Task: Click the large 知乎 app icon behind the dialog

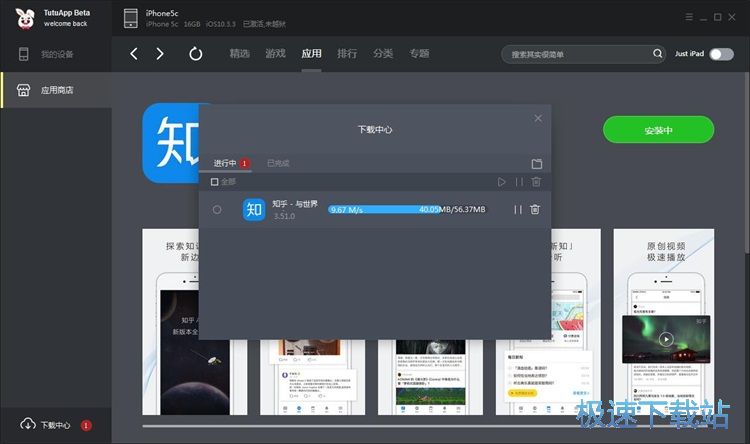Action: [171, 143]
